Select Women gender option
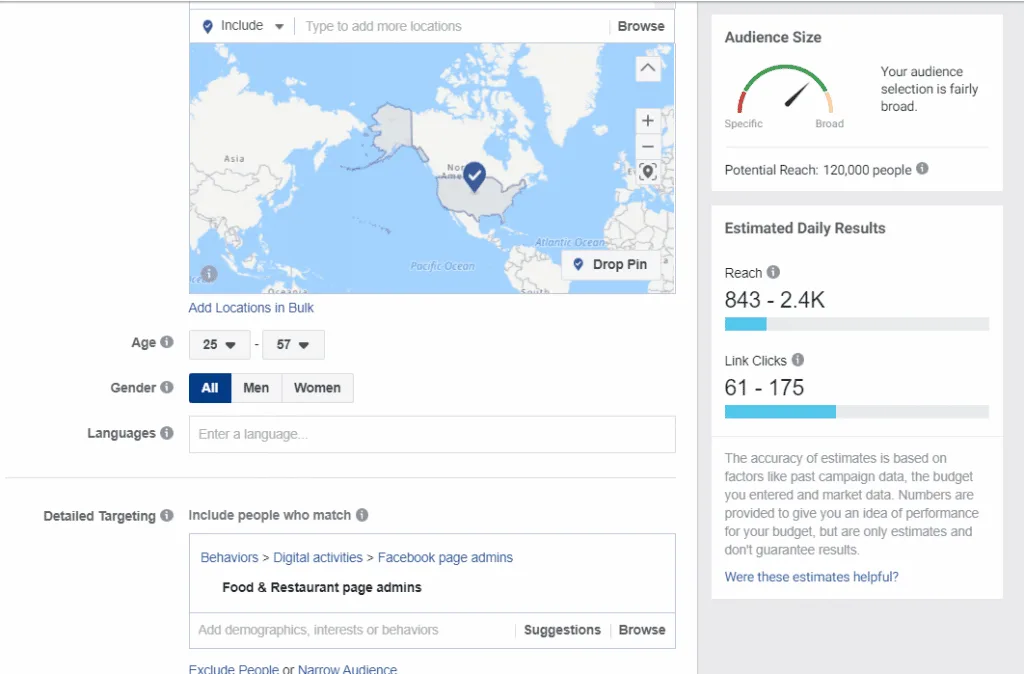 point(317,388)
